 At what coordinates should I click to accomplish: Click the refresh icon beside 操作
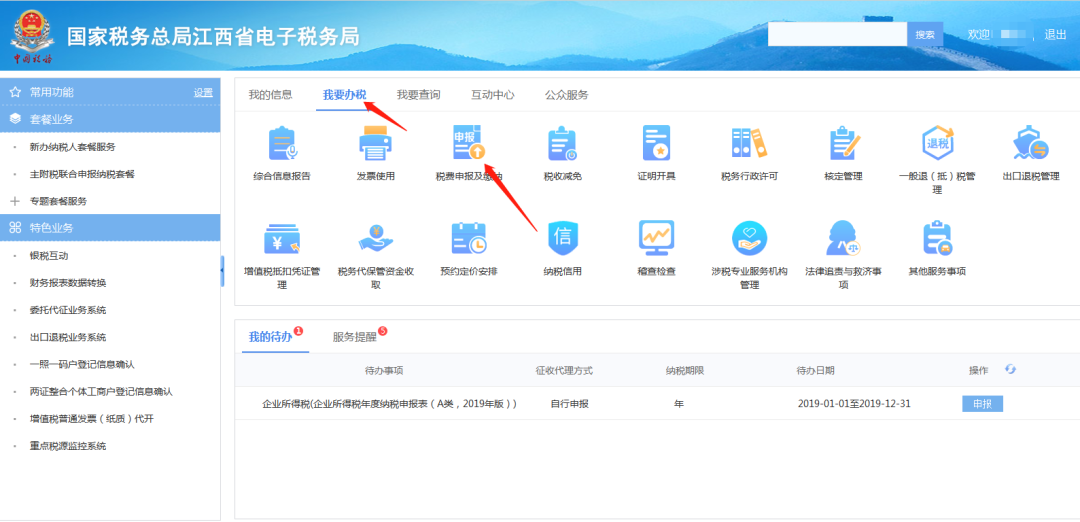(x=1010, y=370)
